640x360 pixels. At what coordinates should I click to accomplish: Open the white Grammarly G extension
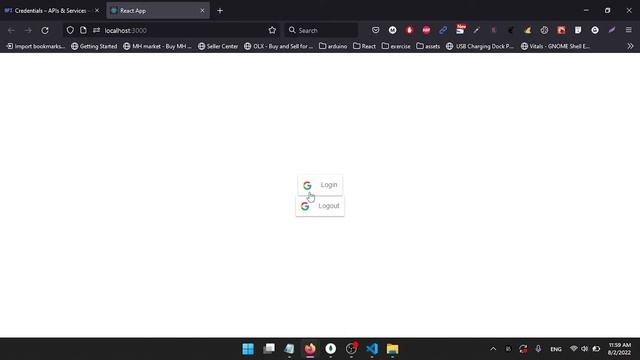pyautogui.click(x=595, y=30)
